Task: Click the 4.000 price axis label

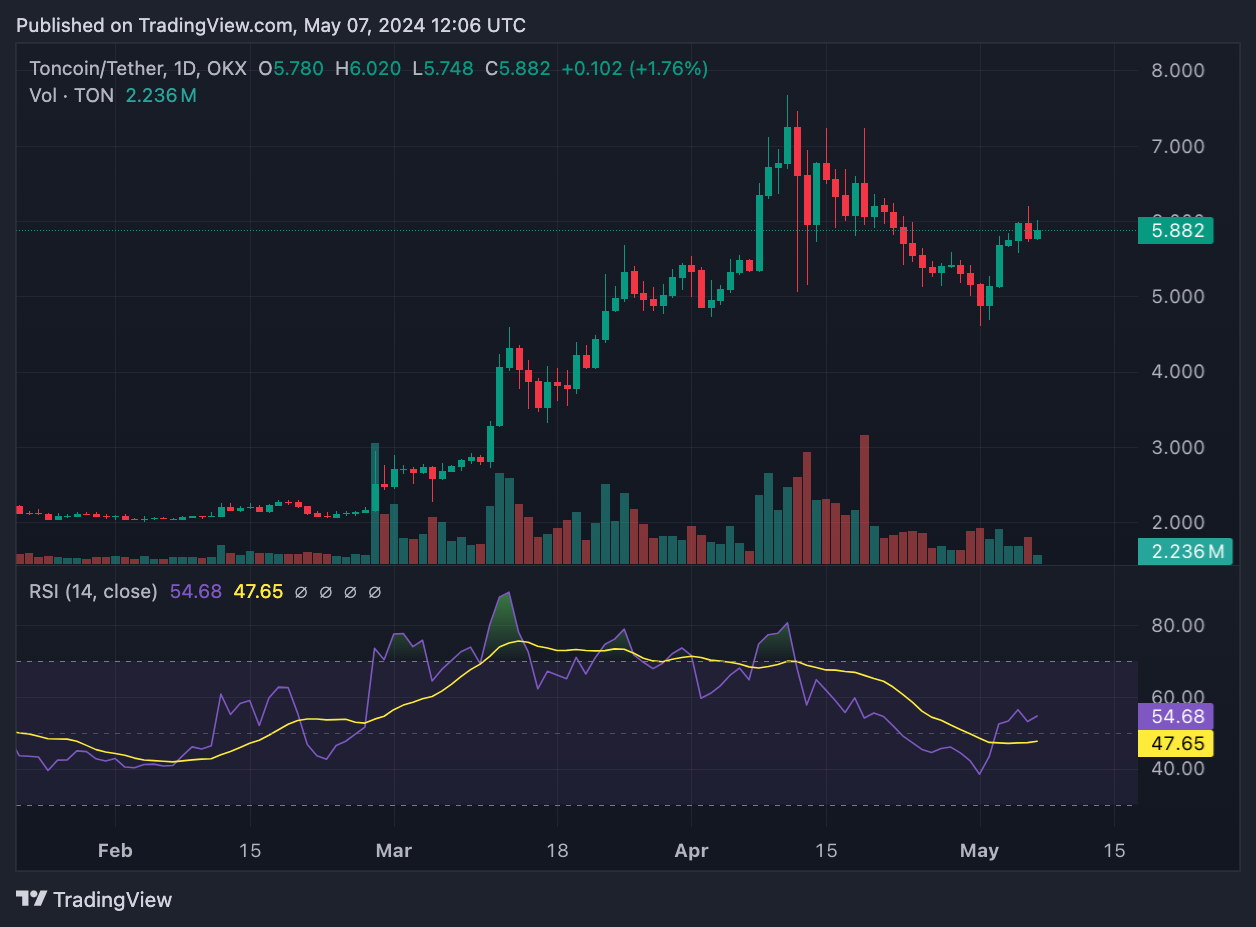Action: [1176, 371]
